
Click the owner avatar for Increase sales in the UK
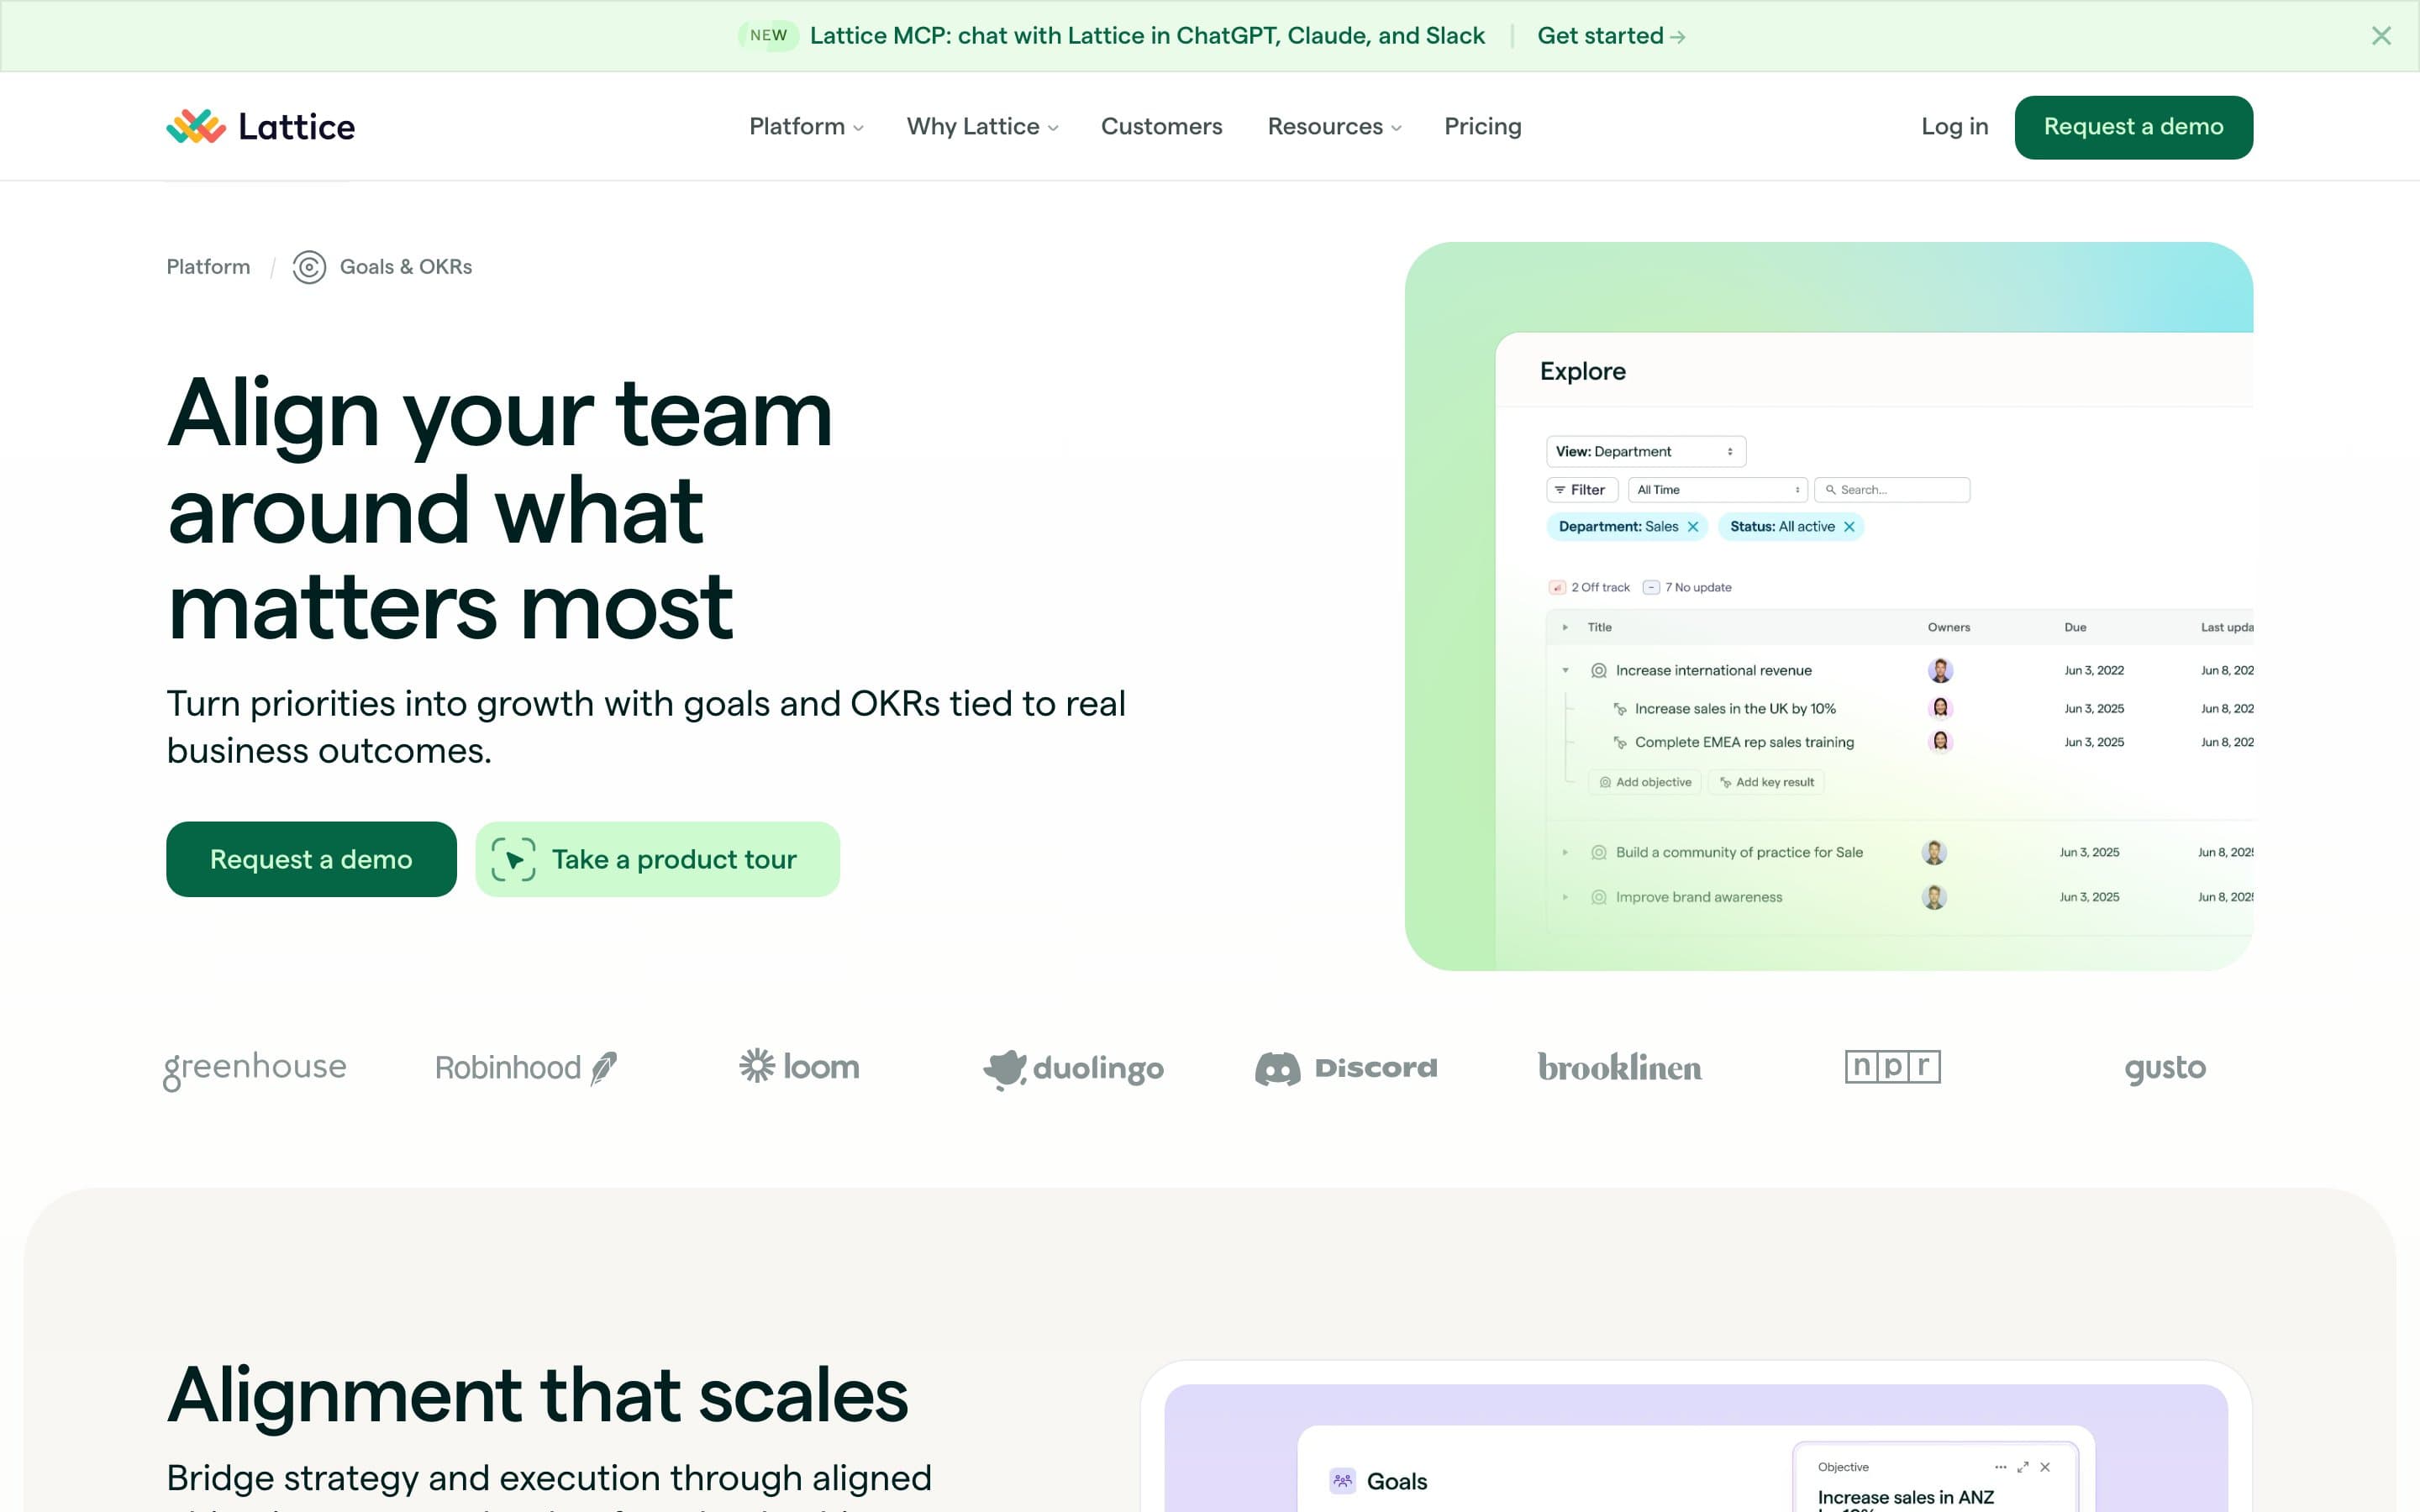coord(1940,708)
